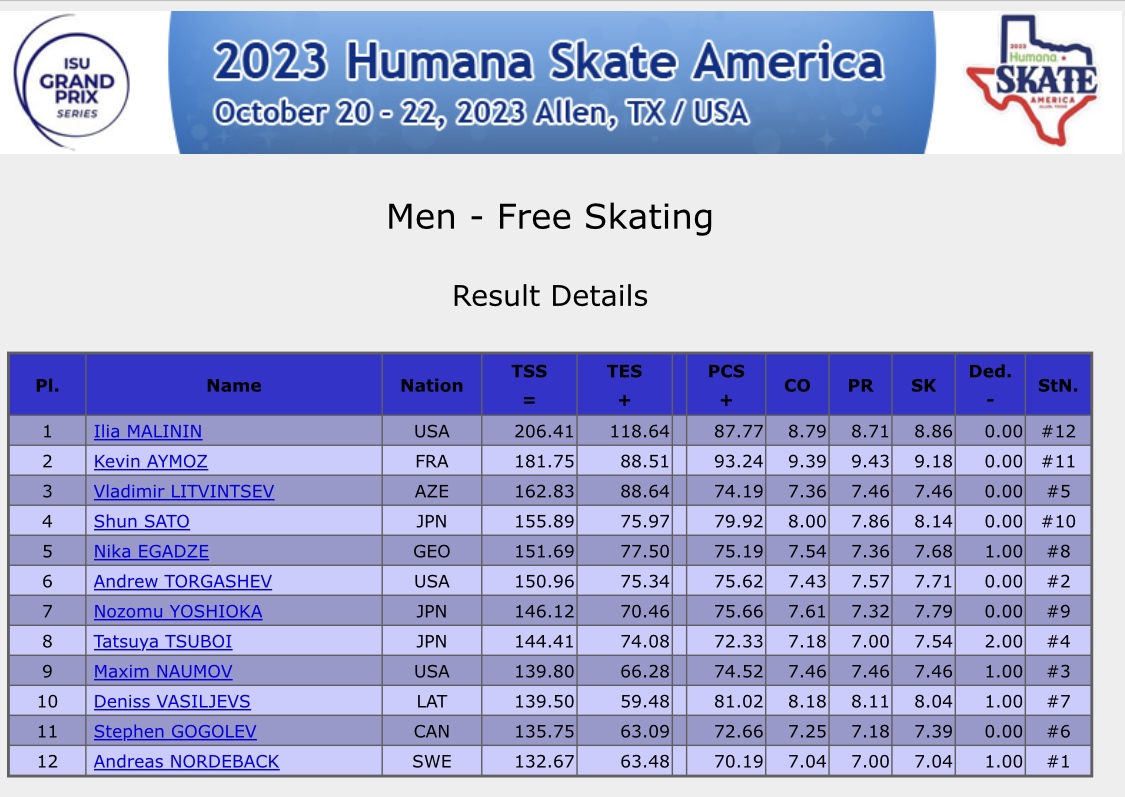Open Kevin AYMOZ's scoring link
Viewport: 1125px width, 797px height.
click(151, 461)
